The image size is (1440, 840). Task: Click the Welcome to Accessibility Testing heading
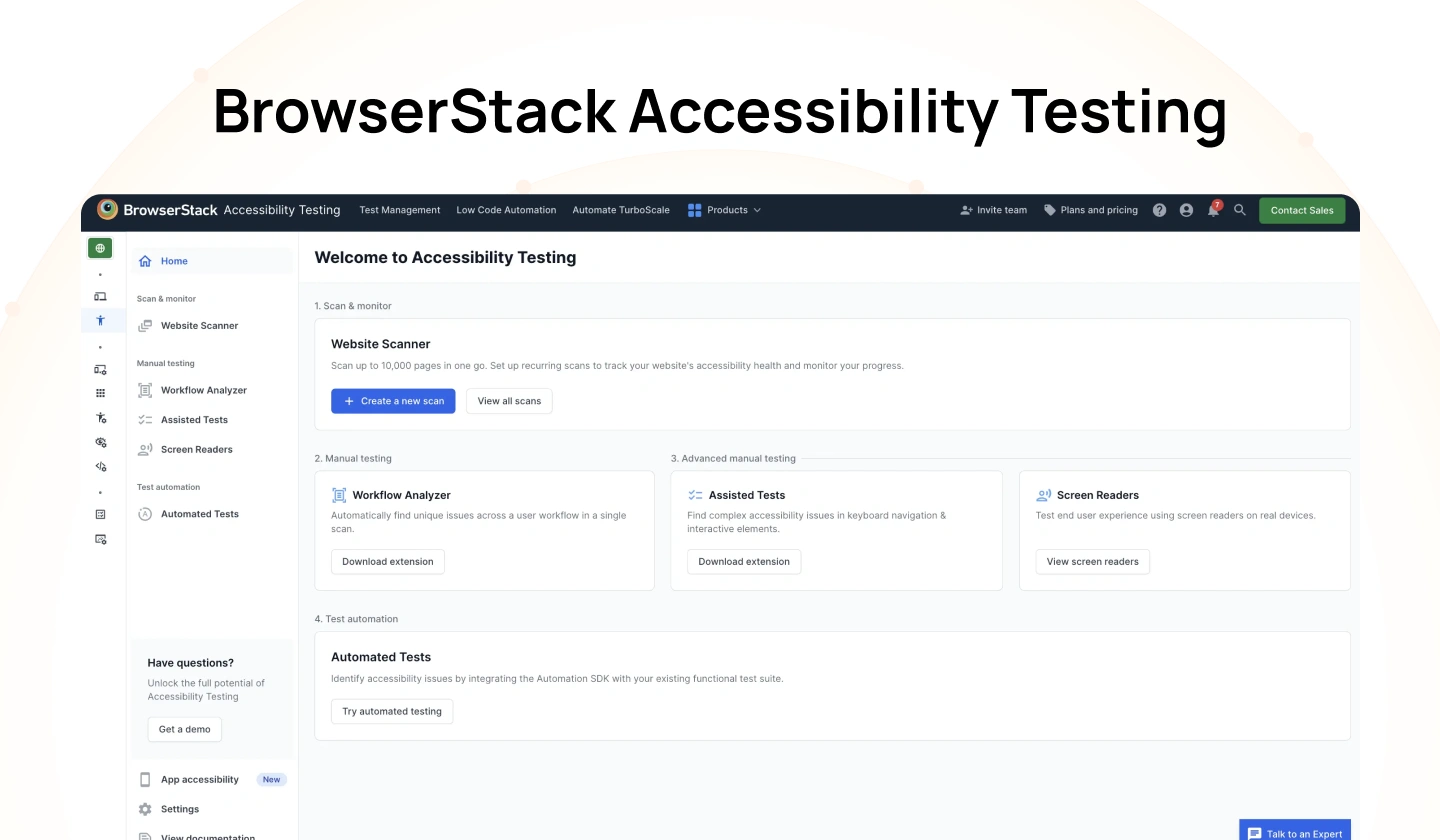click(x=445, y=257)
